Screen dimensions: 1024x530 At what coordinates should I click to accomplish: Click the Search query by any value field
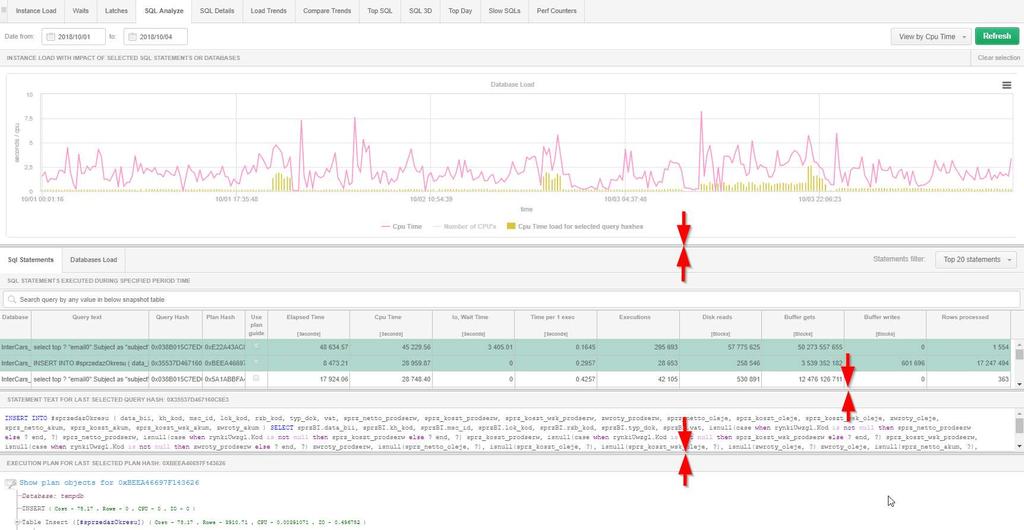511,300
